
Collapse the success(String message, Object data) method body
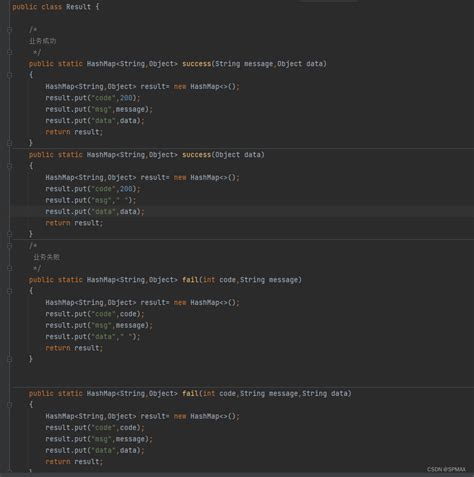coord(9,75)
